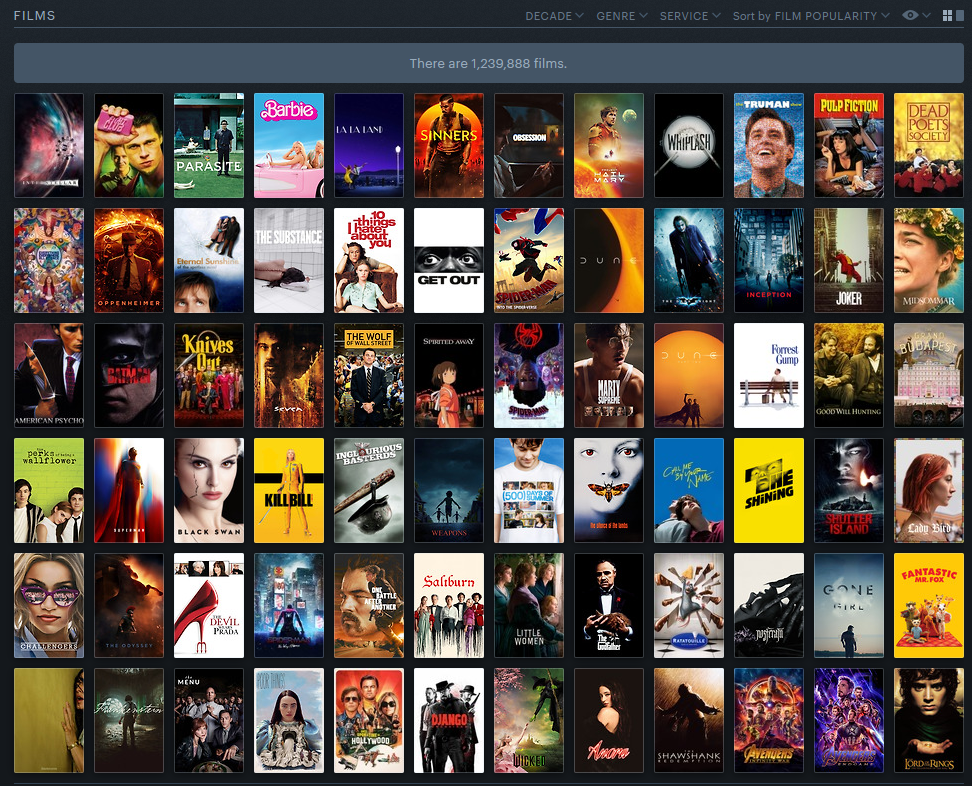Open the Good Will Hunting poster
The width and height of the screenshot is (972, 786).
point(849,376)
